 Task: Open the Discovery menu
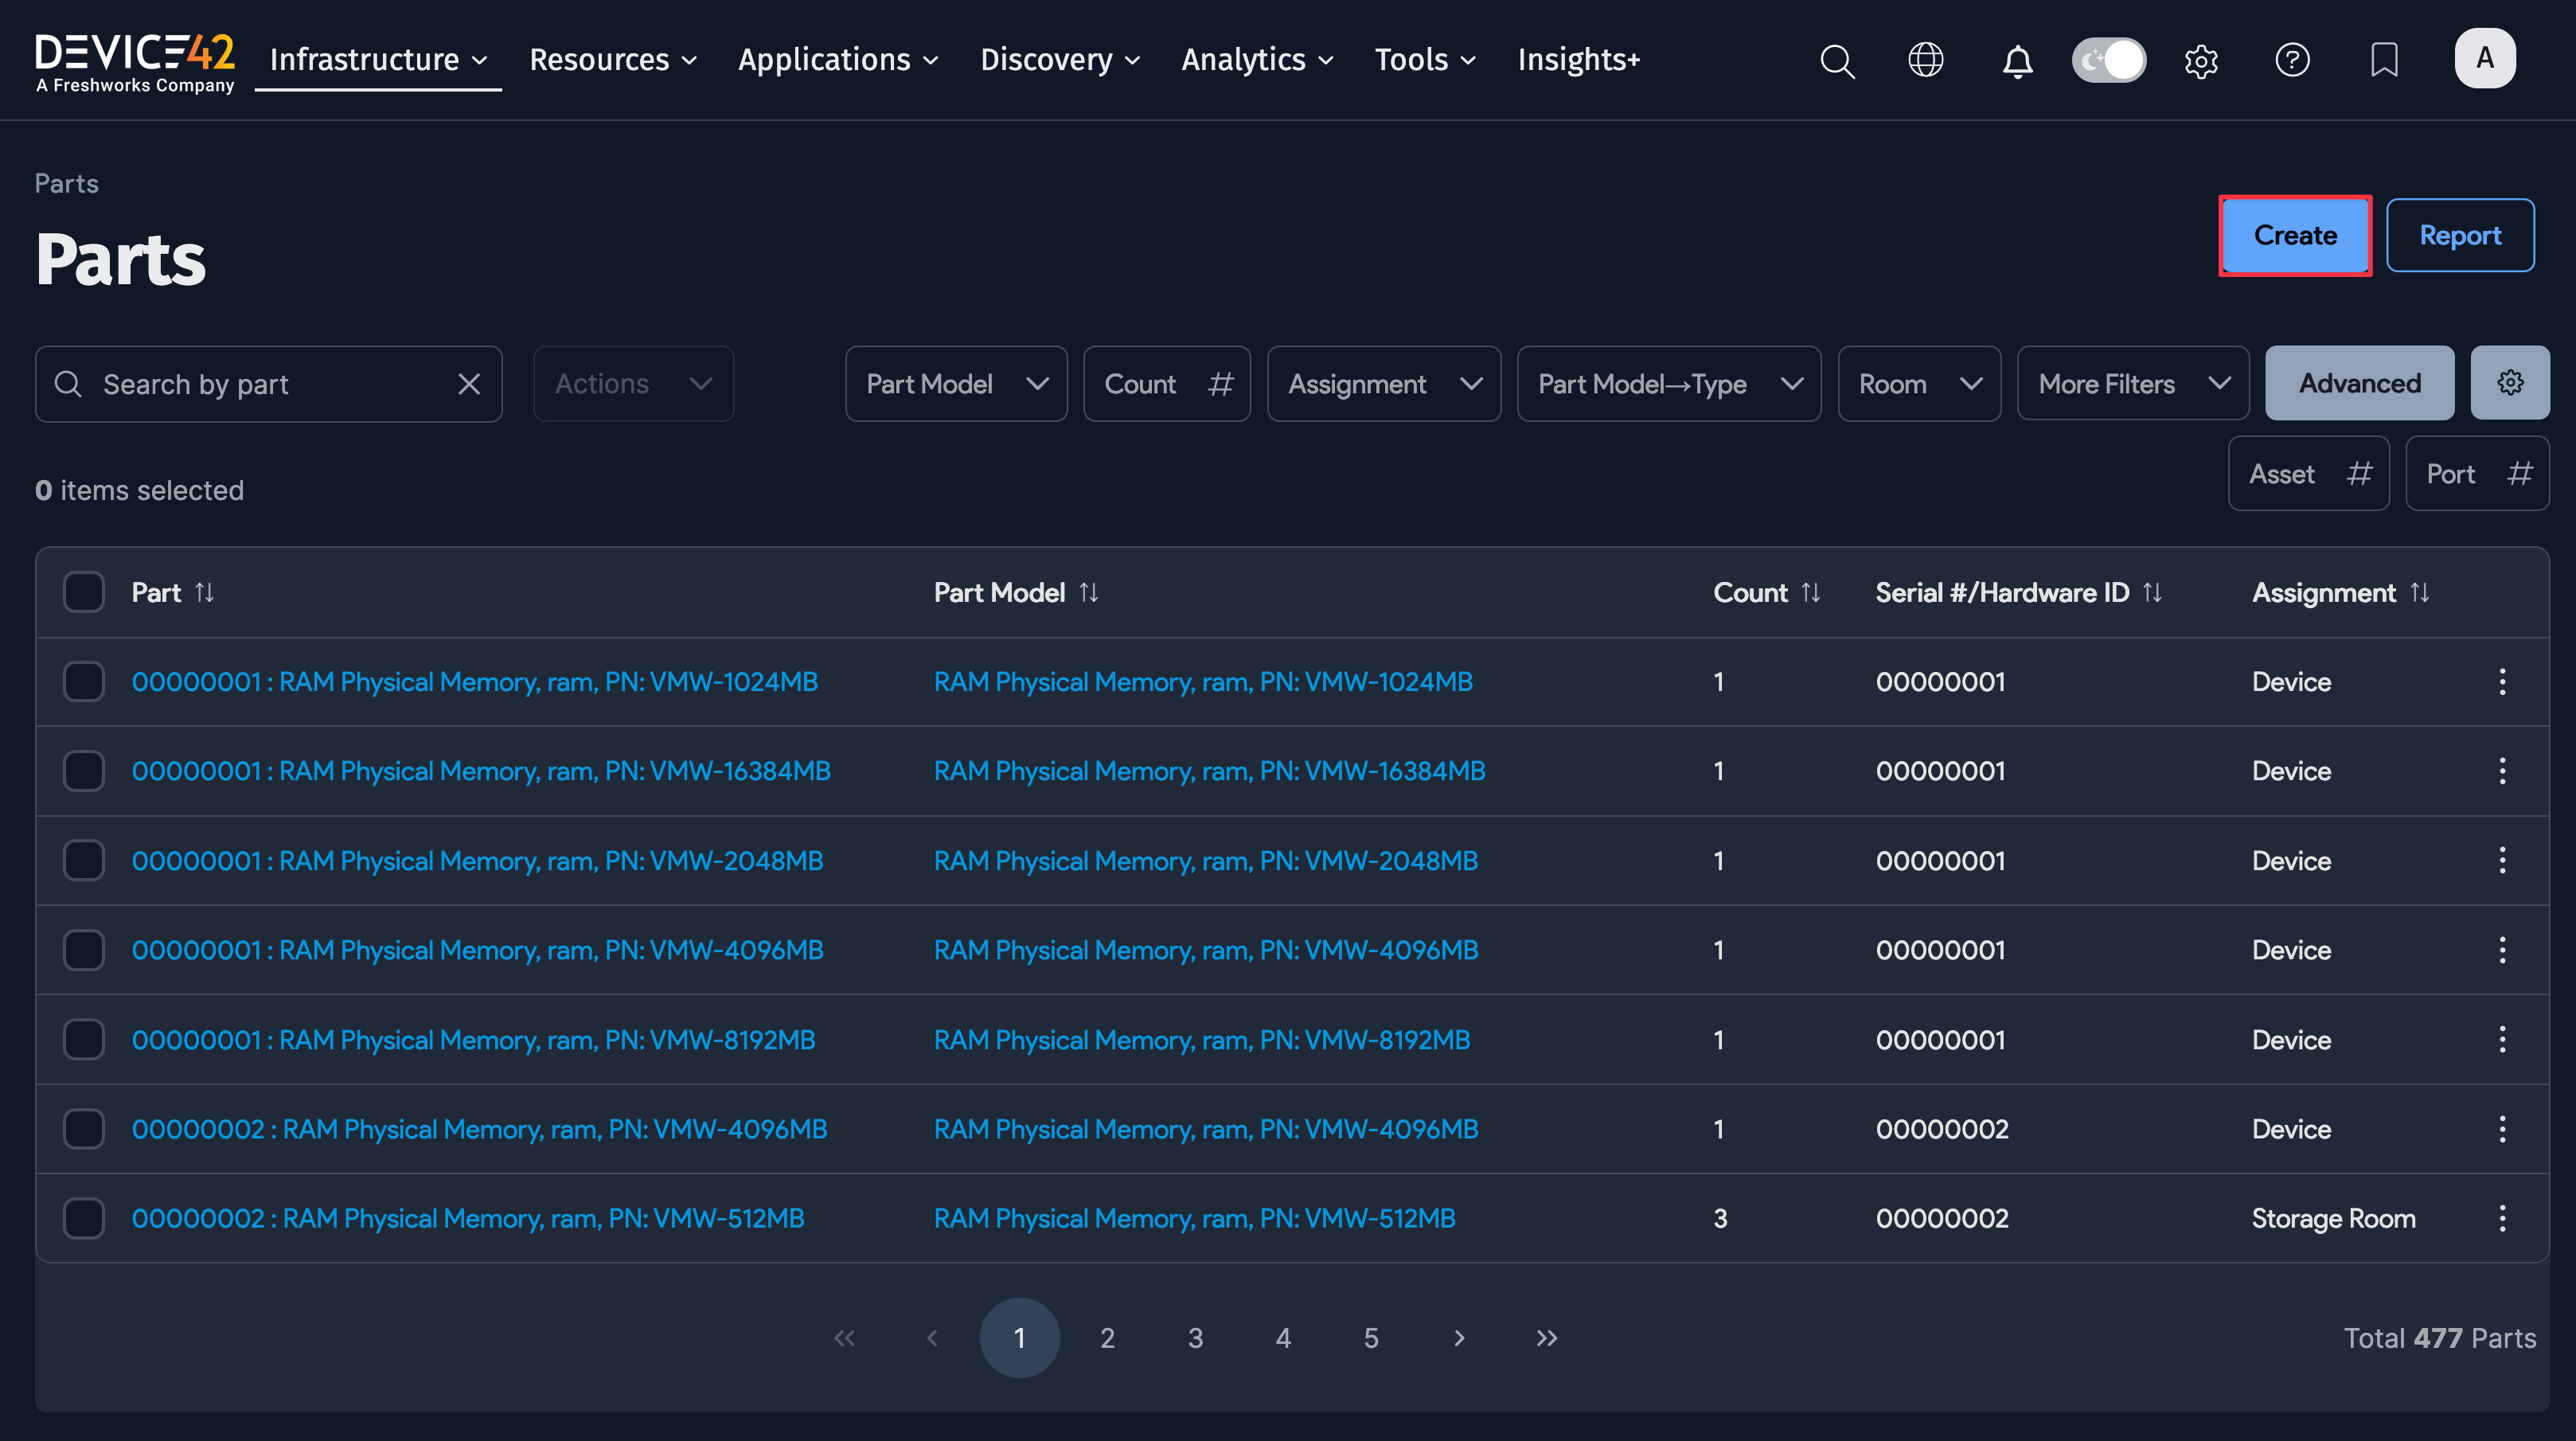click(1059, 60)
